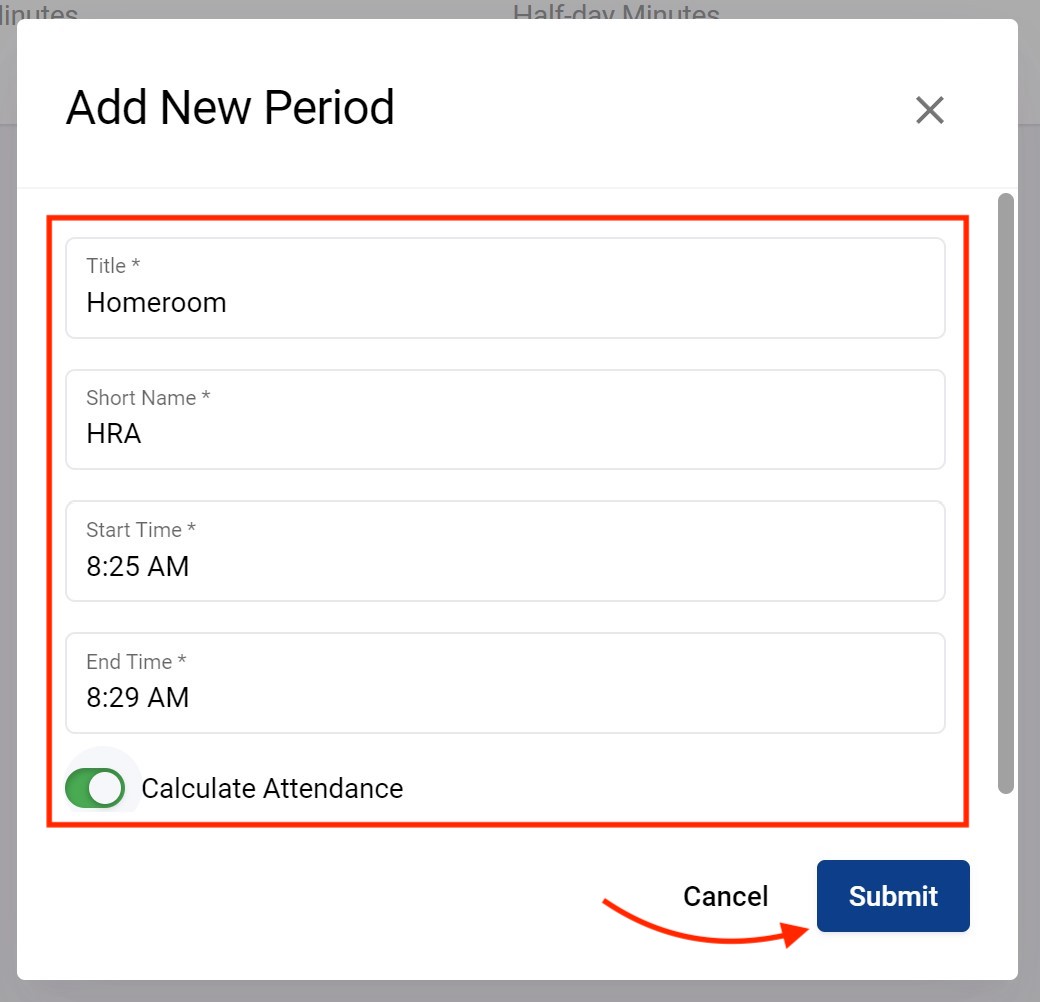Screen dimensions: 1040x1002
Task: Select the 8:25 AM start time value
Action: point(137,566)
